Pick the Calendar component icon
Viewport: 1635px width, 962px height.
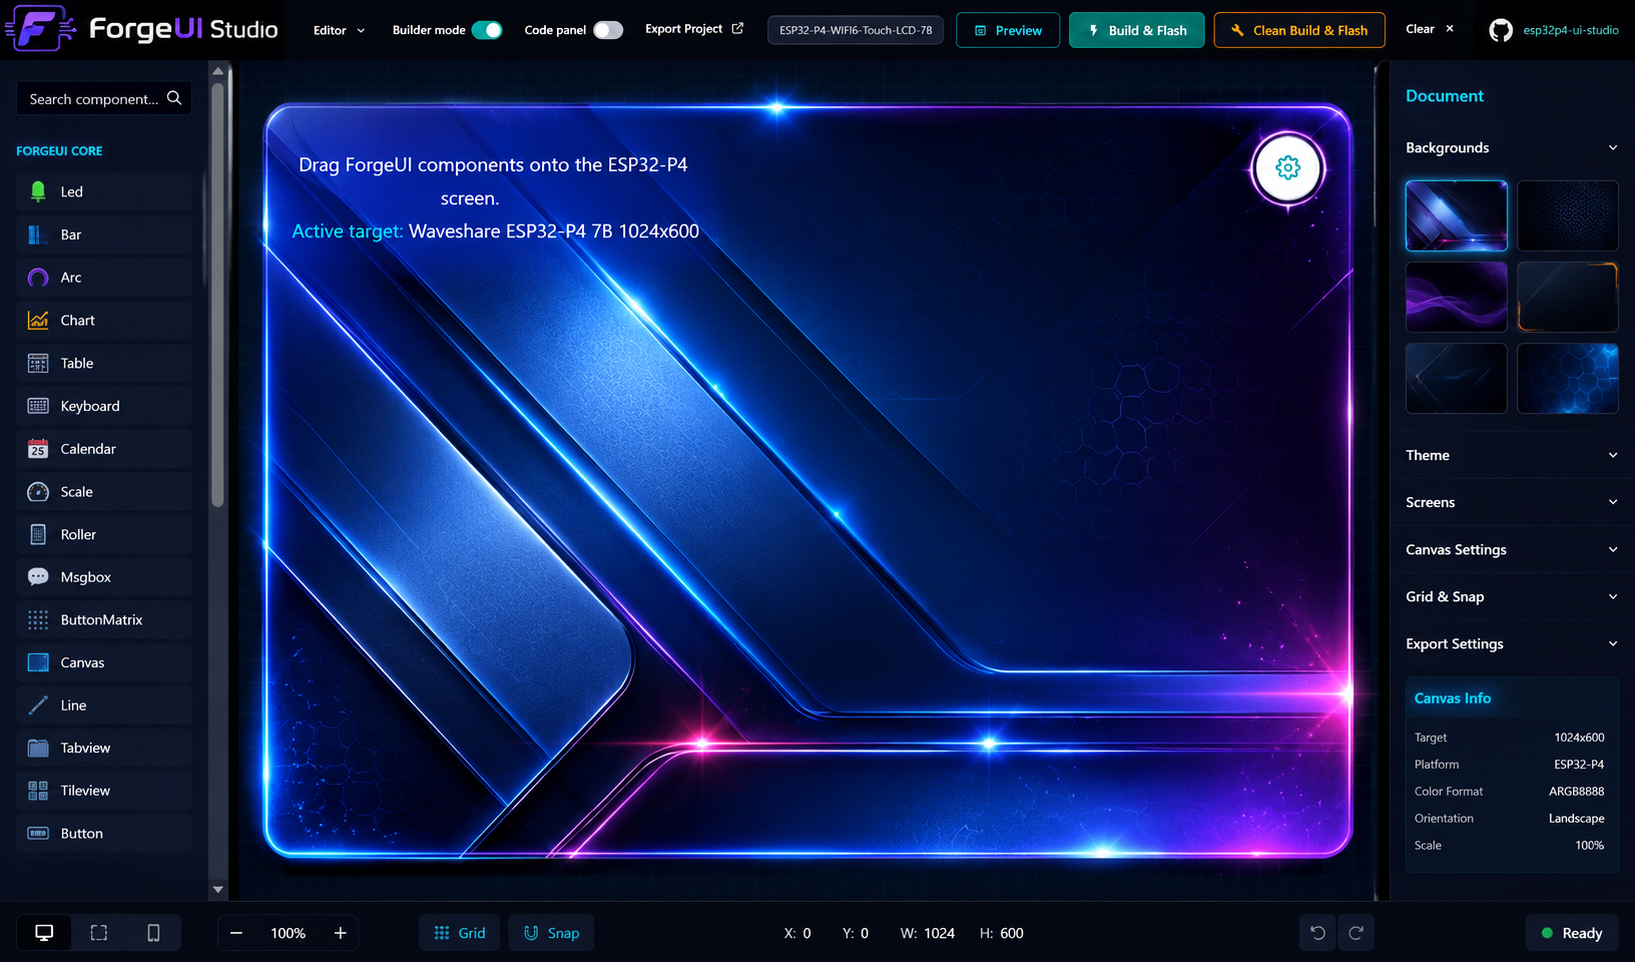(x=38, y=449)
